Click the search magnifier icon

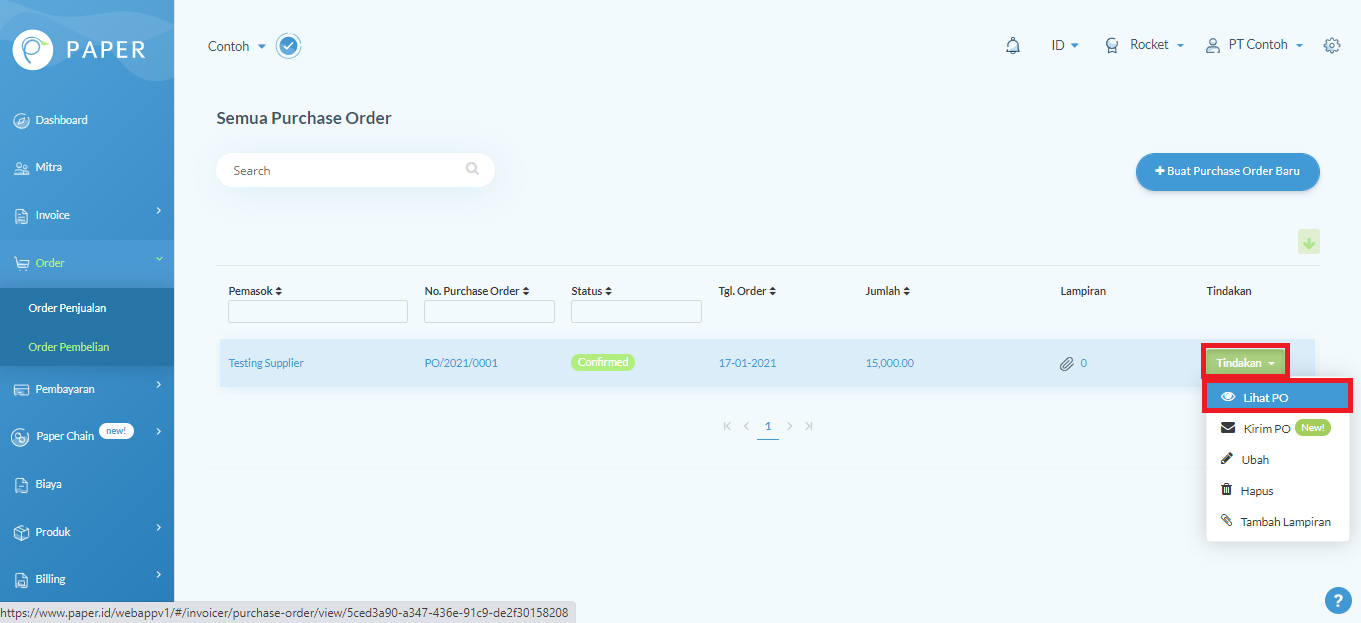point(472,170)
